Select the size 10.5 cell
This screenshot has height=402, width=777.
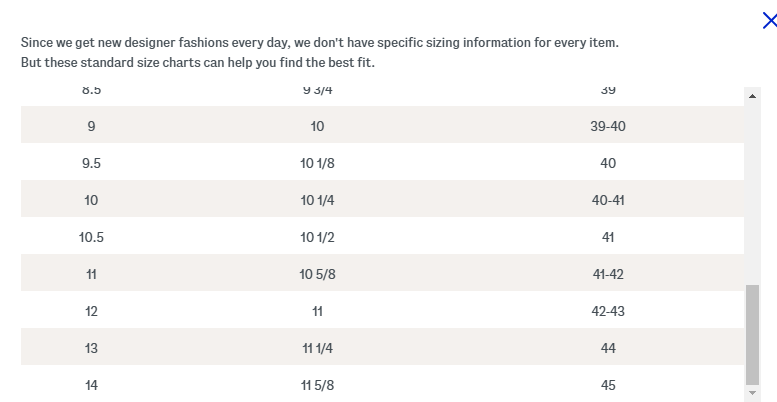coord(92,237)
